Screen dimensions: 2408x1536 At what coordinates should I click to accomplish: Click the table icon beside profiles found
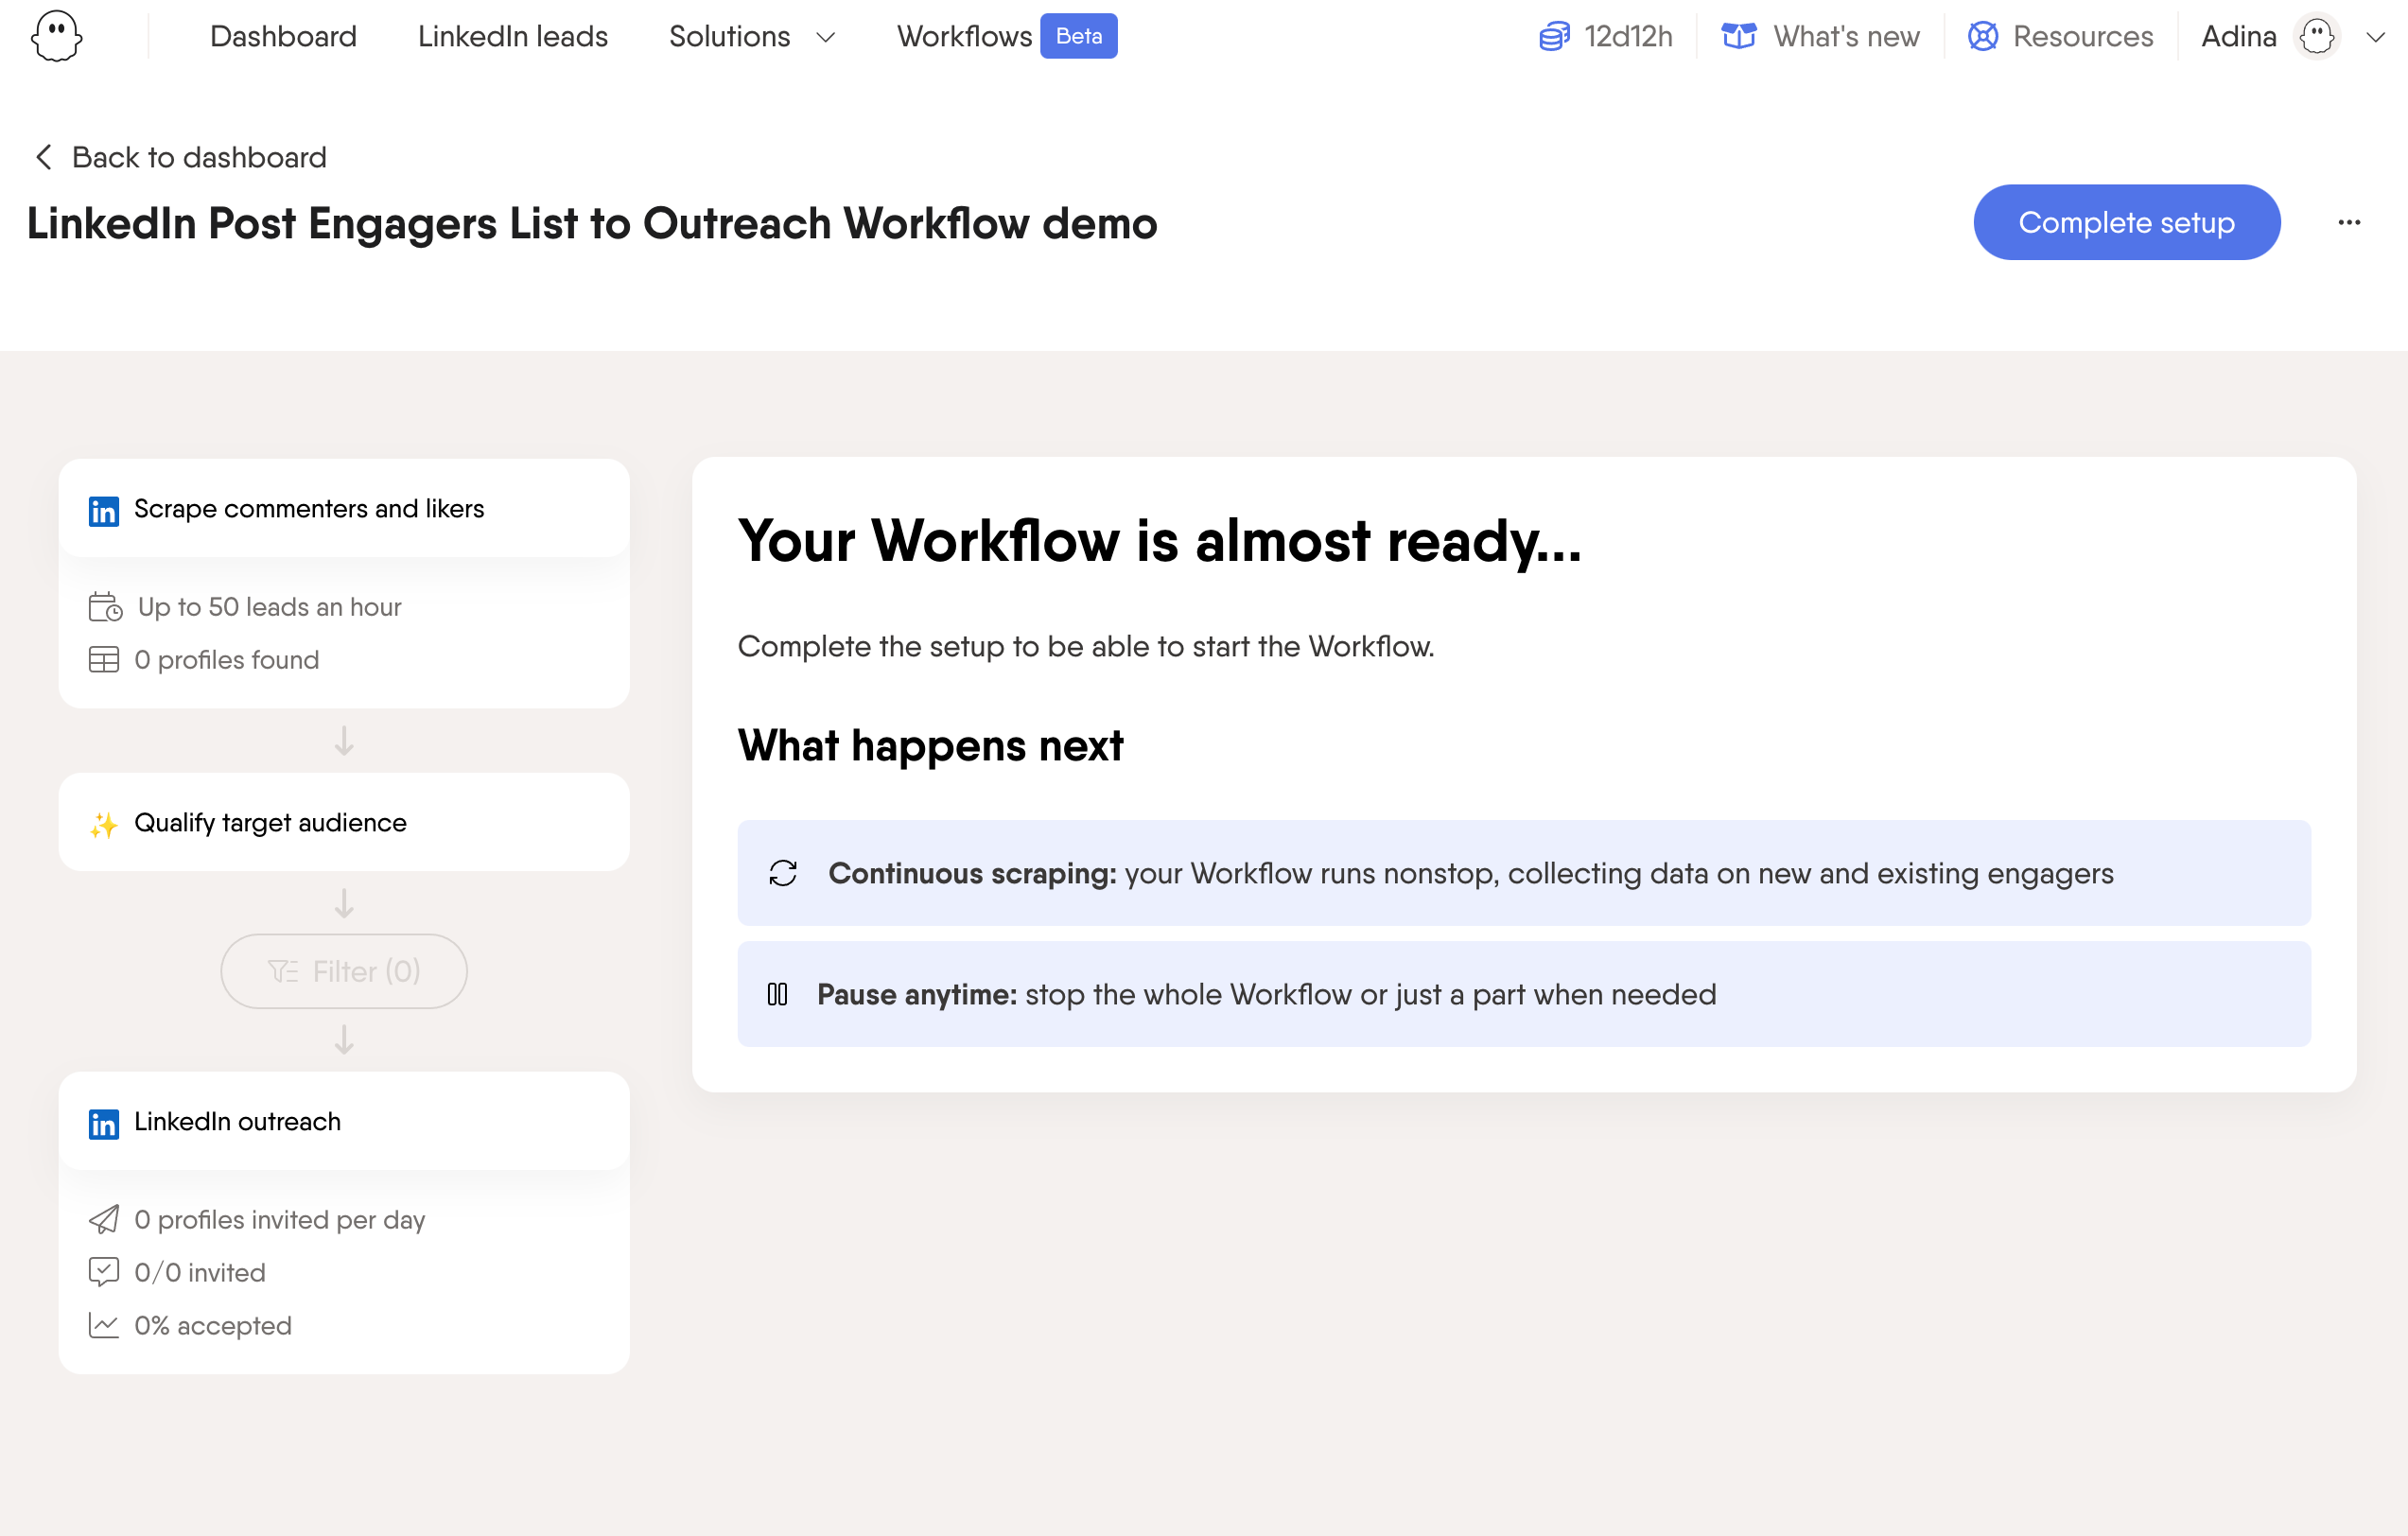104,660
